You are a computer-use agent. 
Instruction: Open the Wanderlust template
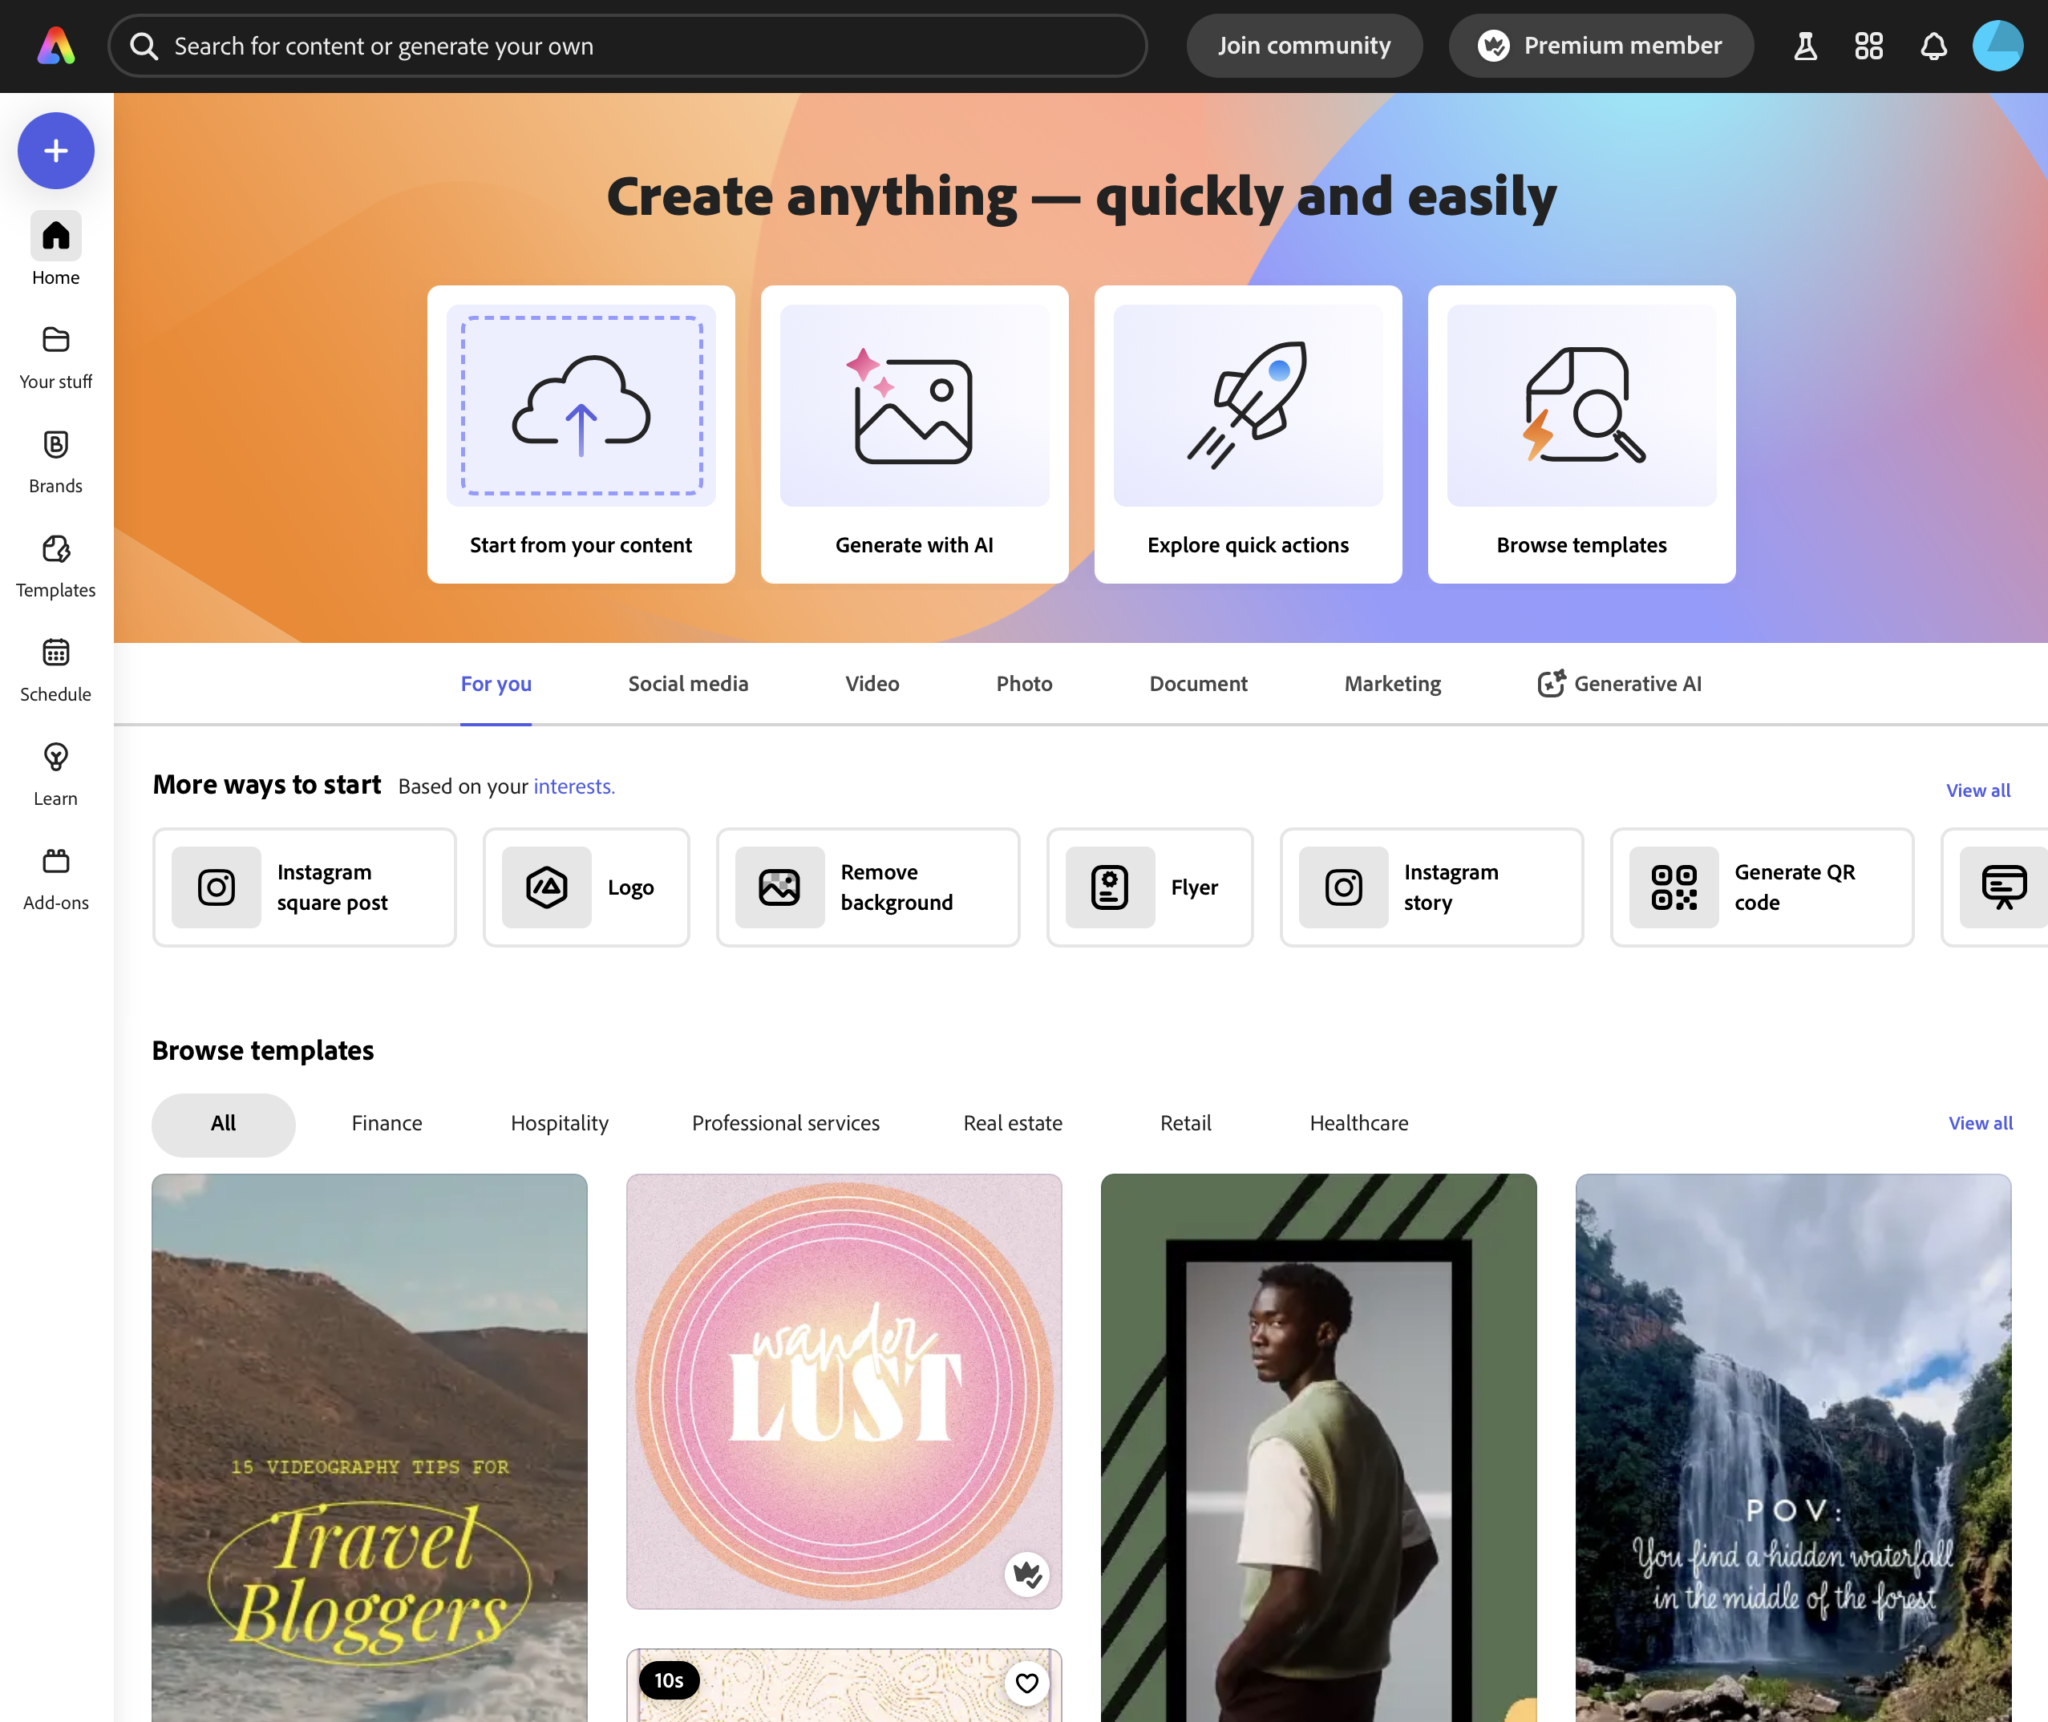(844, 1391)
